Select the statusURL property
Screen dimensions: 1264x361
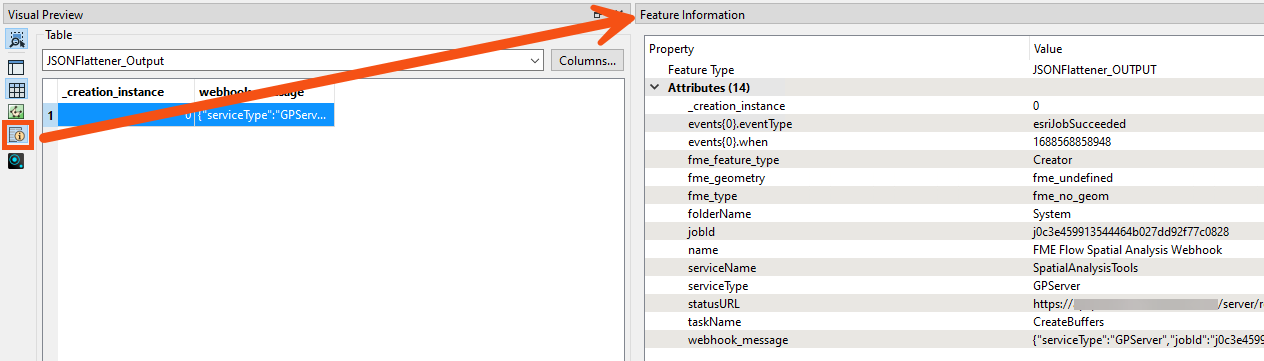(713, 303)
